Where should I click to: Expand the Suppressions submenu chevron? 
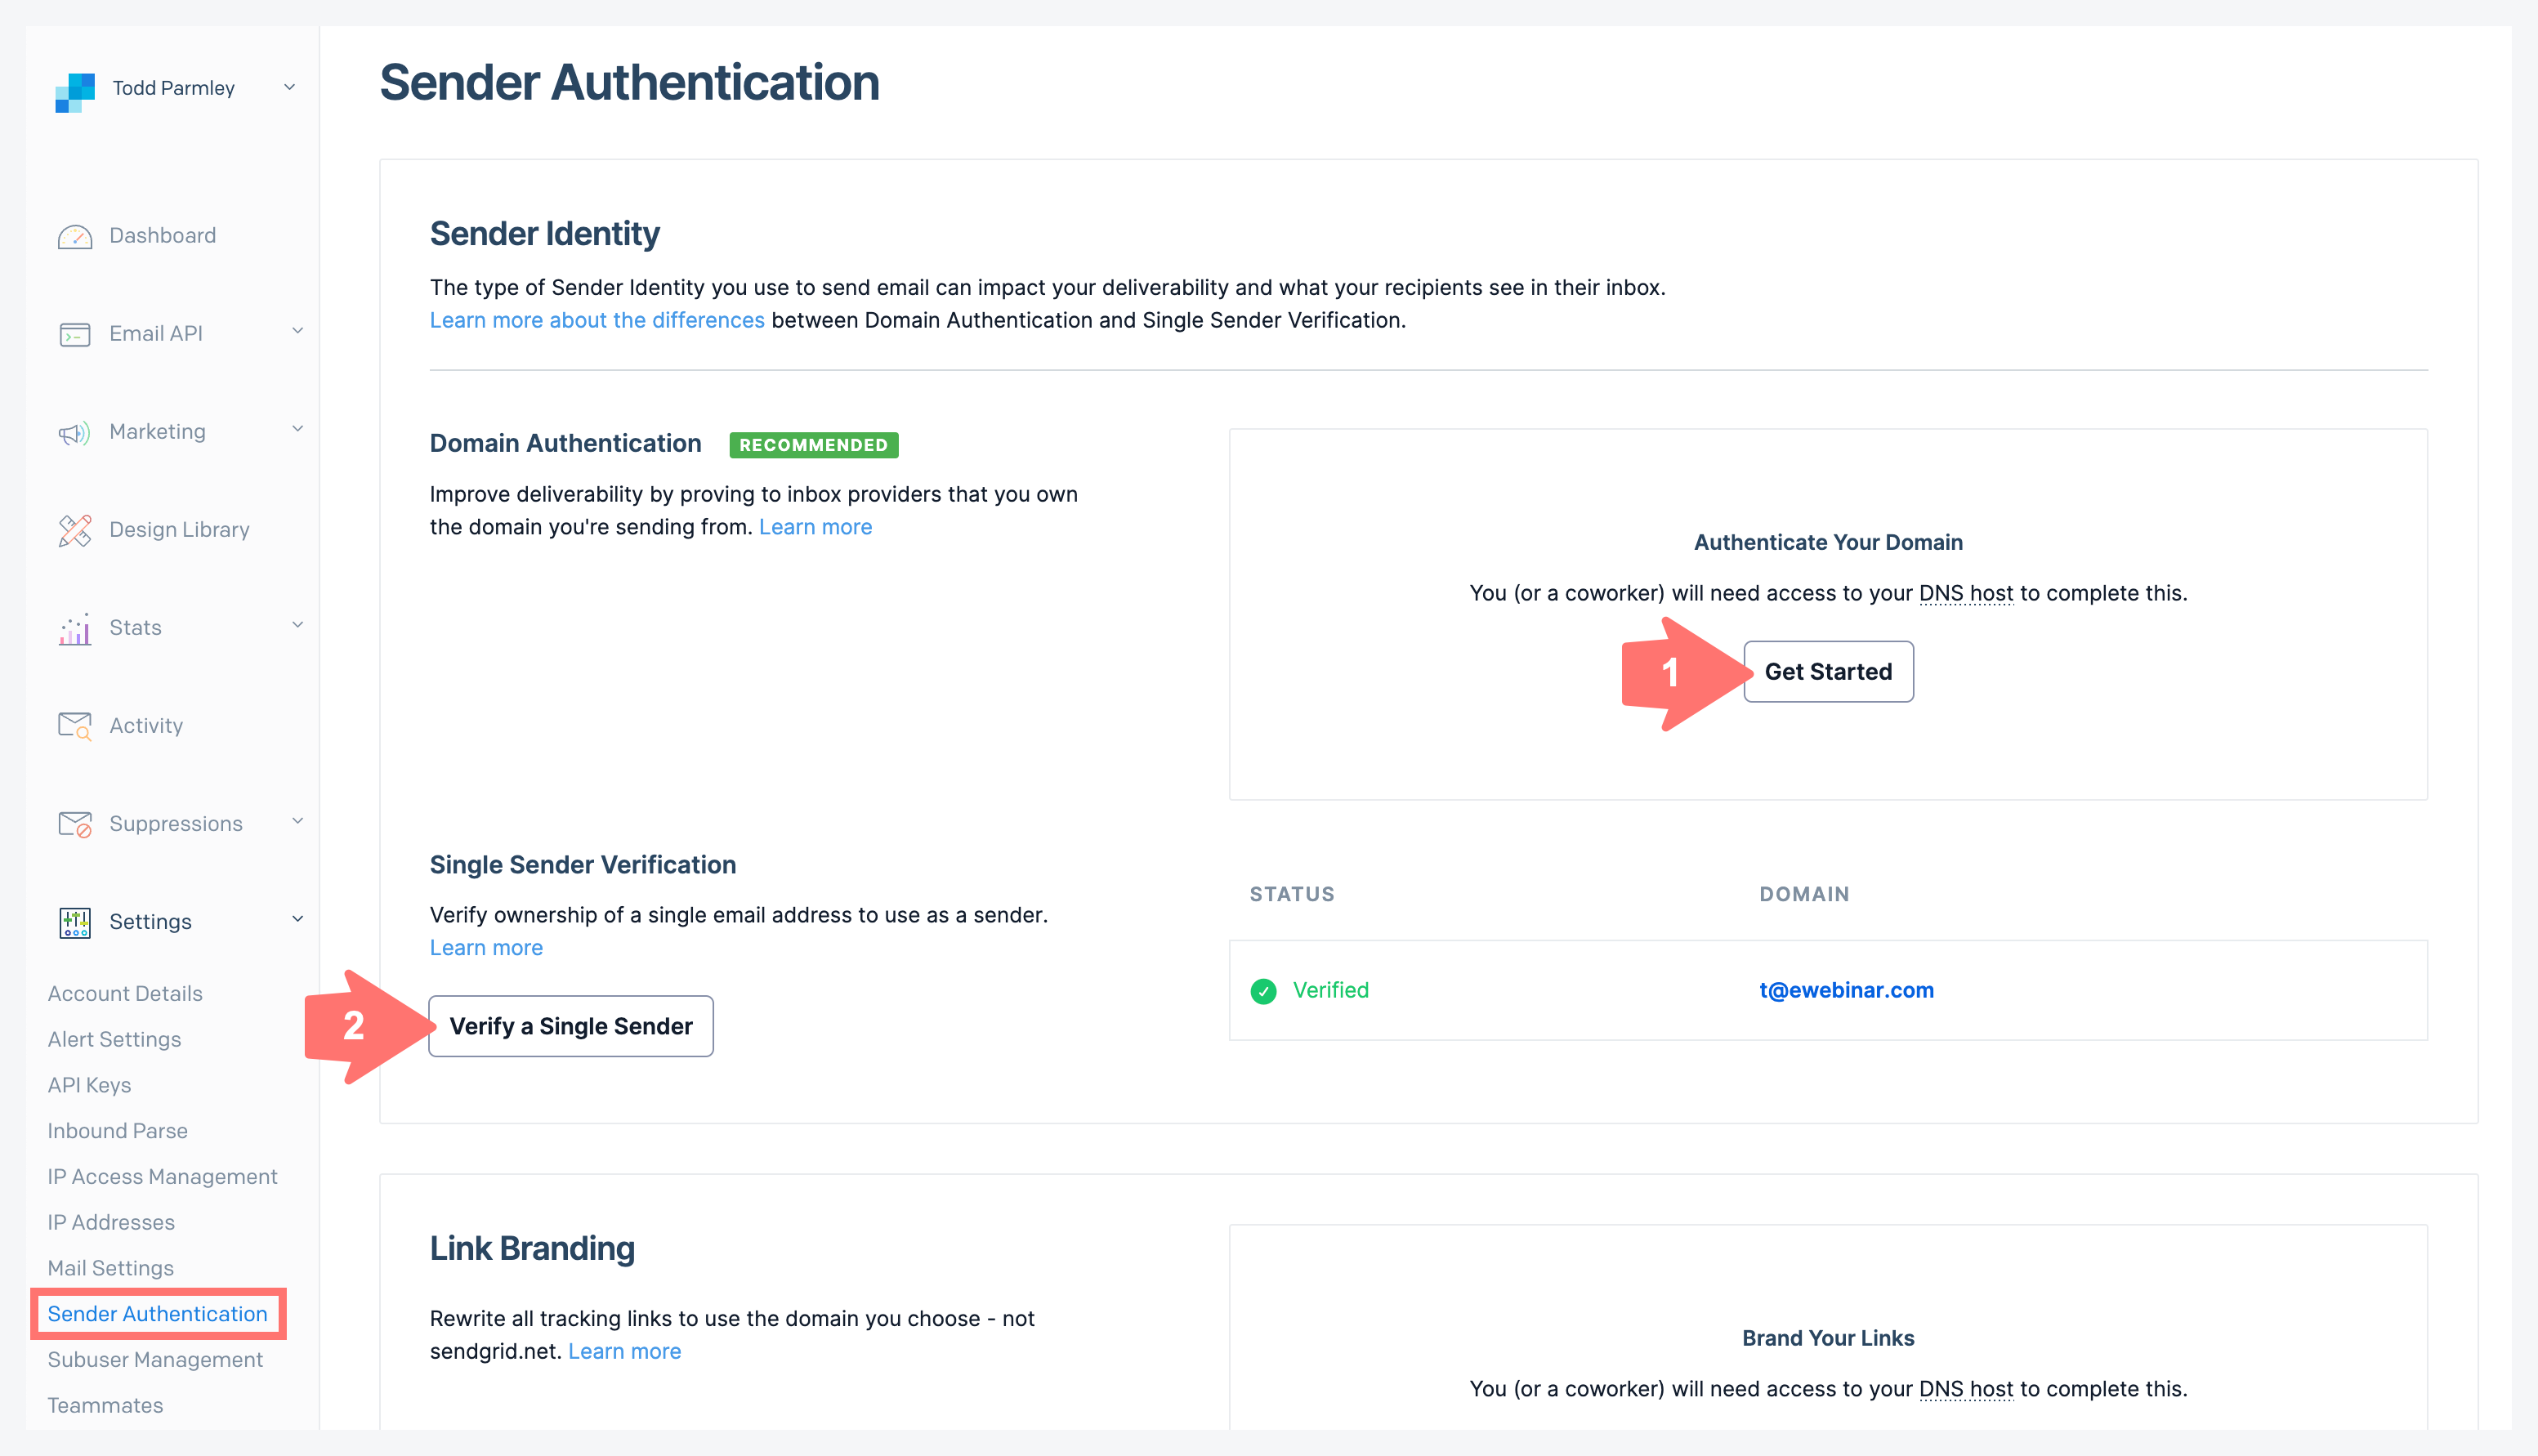tap(297, 821)
